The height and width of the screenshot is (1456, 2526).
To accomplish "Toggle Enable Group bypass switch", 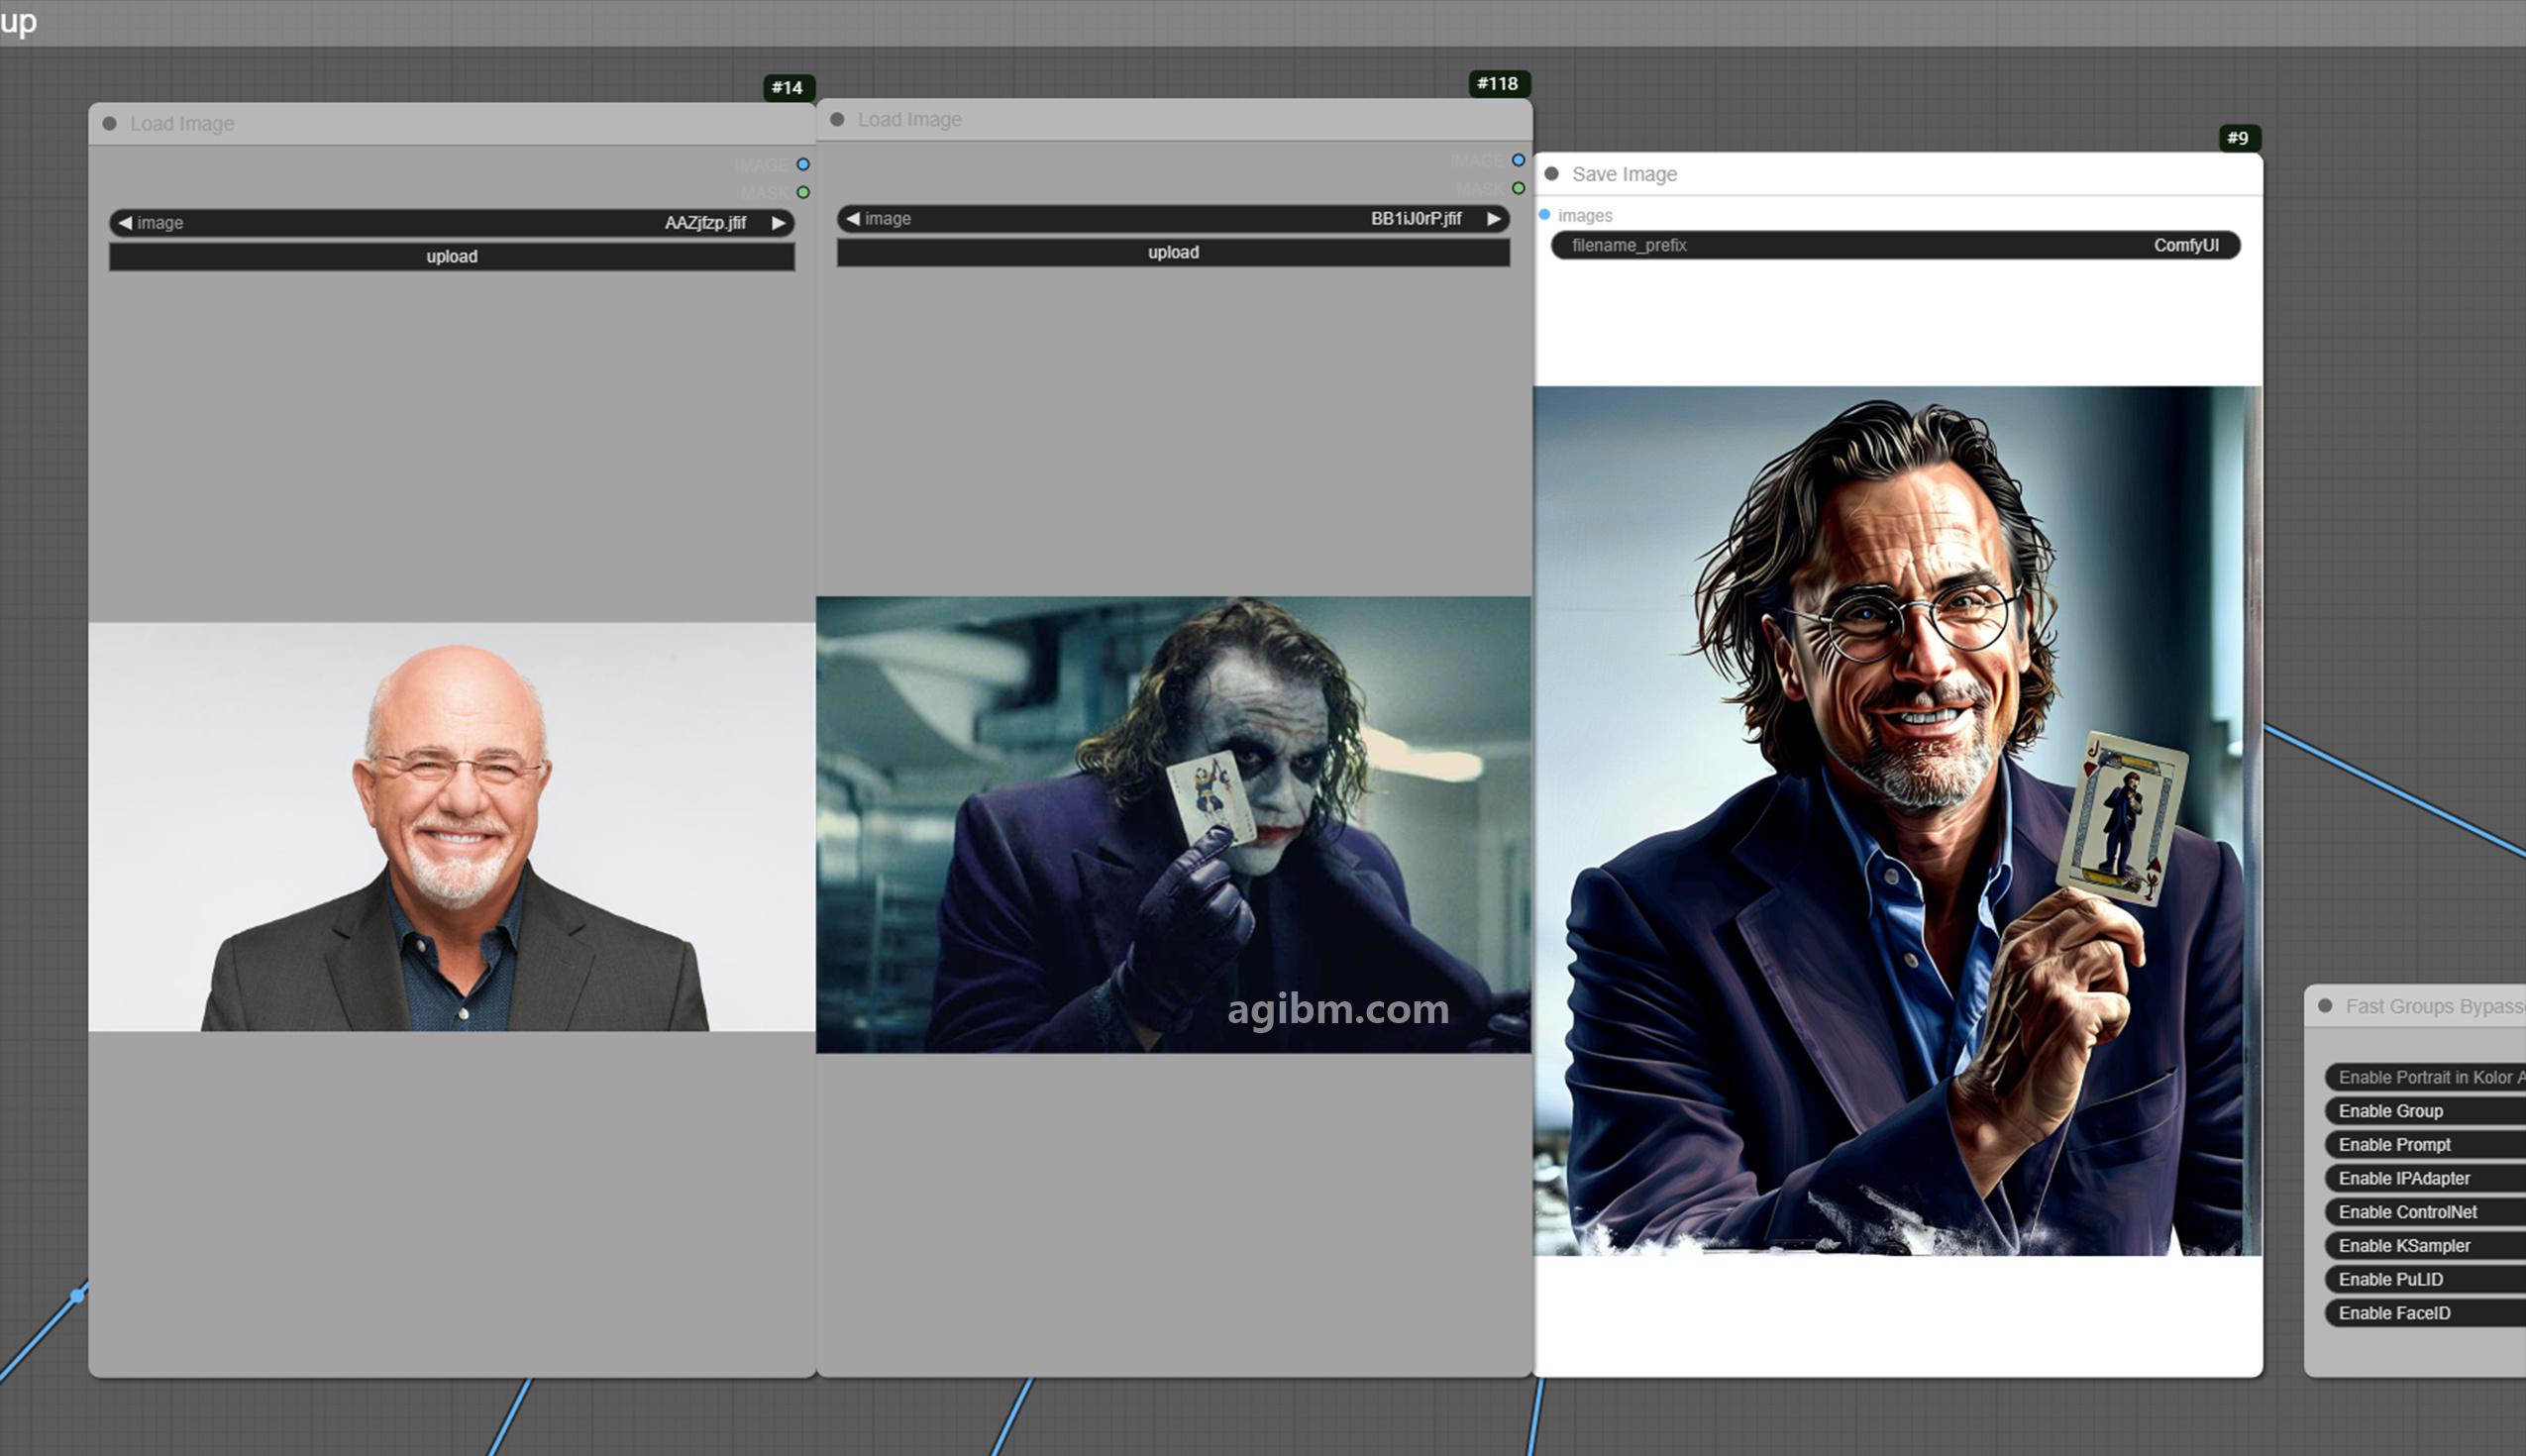I will point(2426,1111).
